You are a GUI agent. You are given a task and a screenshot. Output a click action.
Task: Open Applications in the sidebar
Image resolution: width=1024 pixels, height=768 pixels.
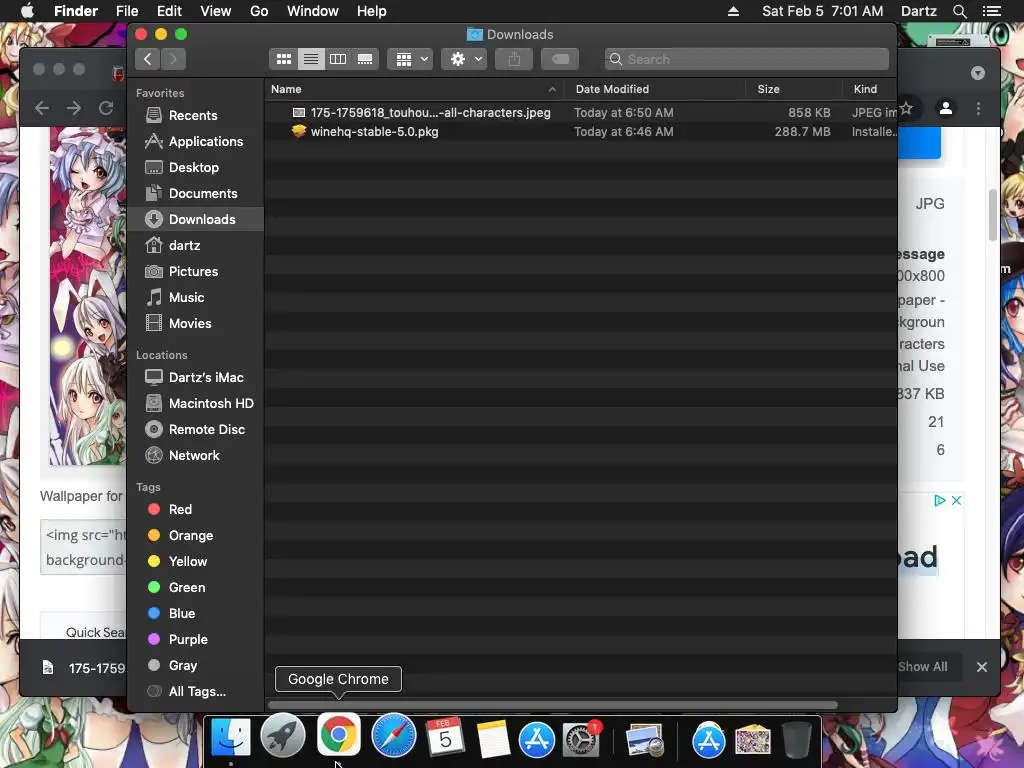(x=196, y=142)
